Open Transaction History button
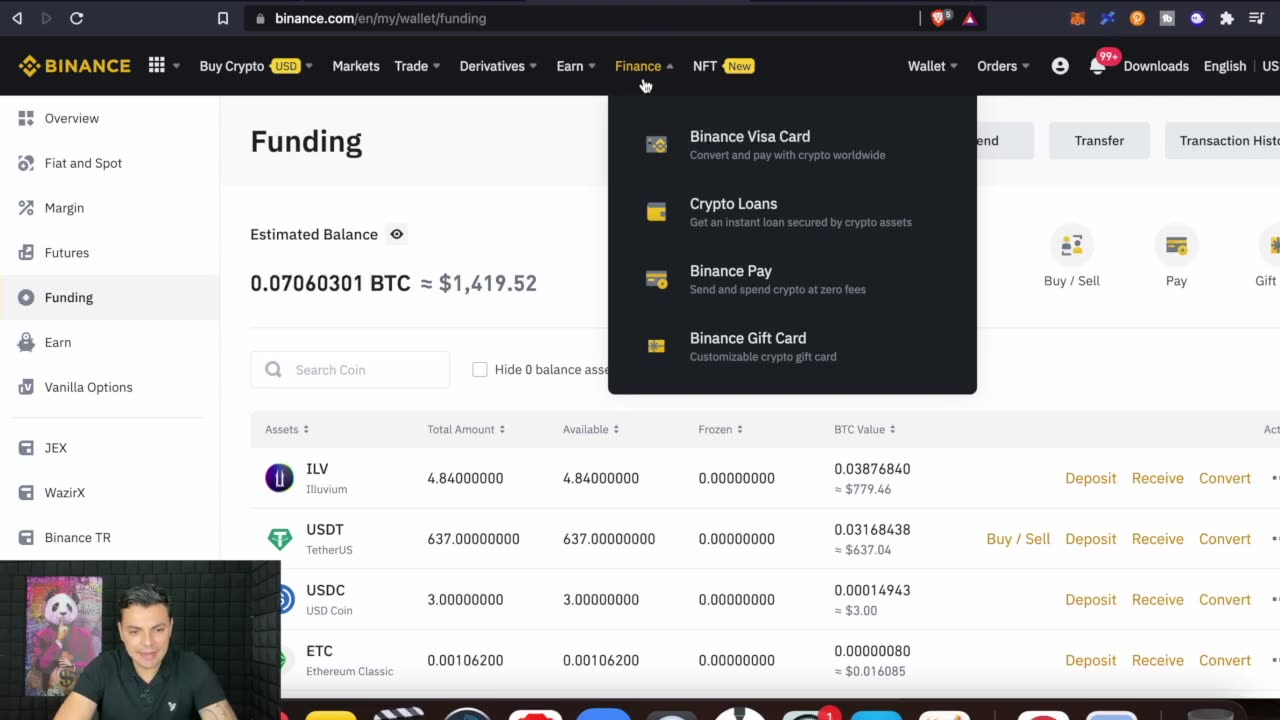The image size is (1280, 720). [1223, 141]
